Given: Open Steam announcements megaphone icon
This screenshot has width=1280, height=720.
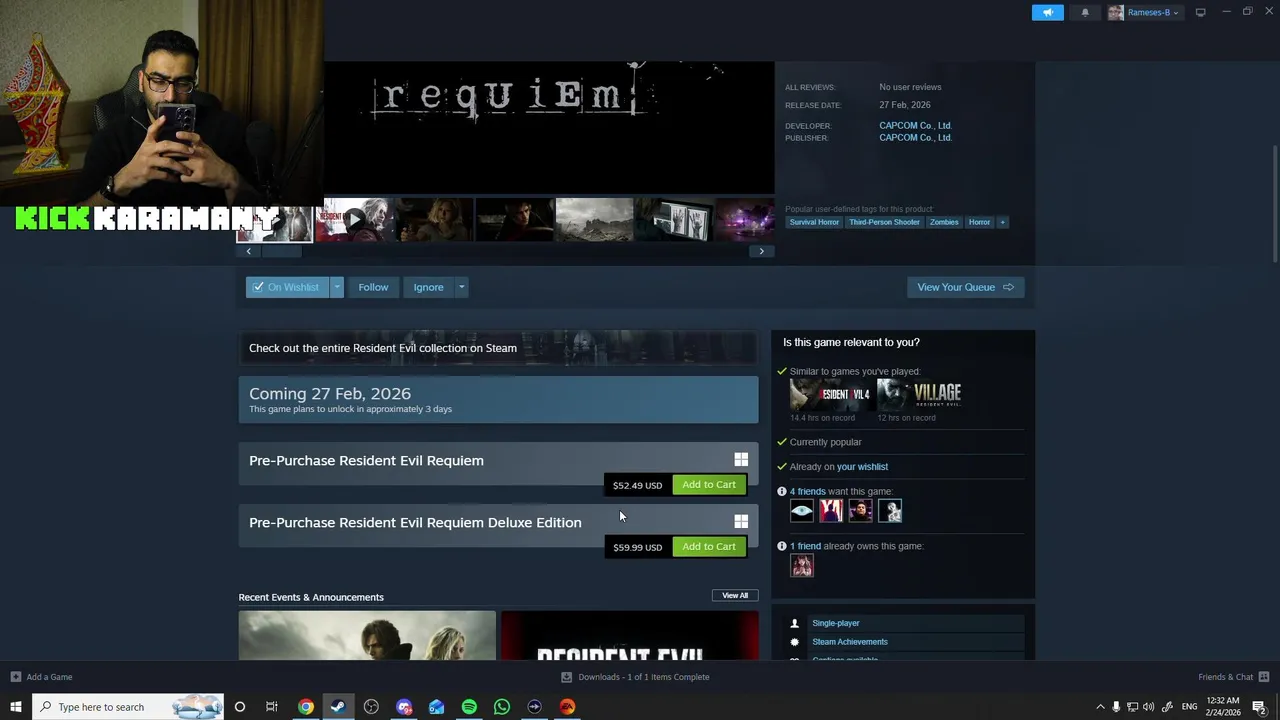Looking at the screenshot, I should pyautogui.click(x=1048, y=12).
